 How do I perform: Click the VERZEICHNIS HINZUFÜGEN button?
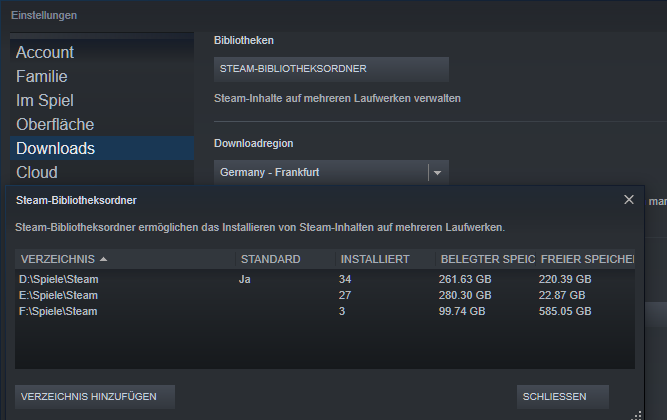click(x=95, y=397)
